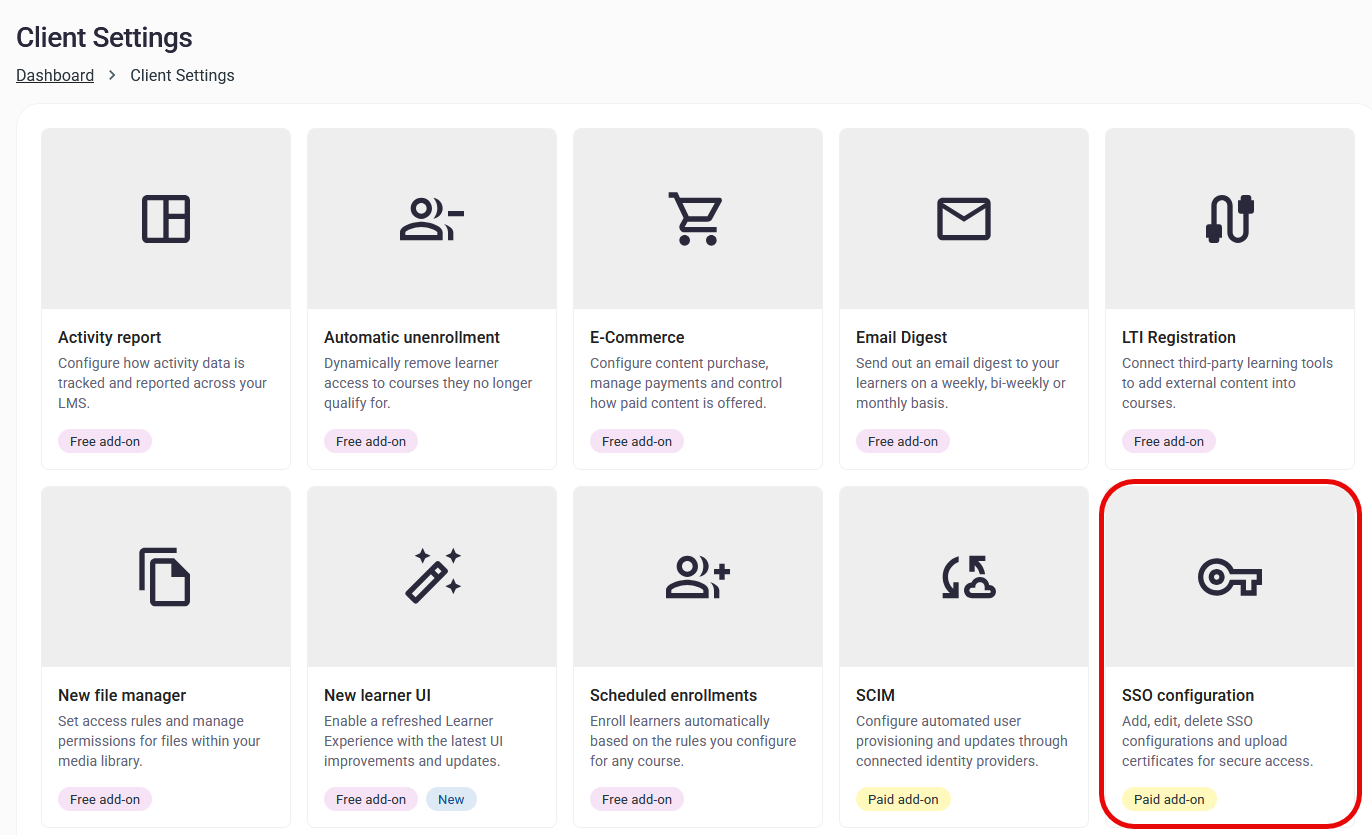The width and height of the screenshot is (1372, 835).
Task: Open the Scheduled enrollments card title
Action: point(673,696)
